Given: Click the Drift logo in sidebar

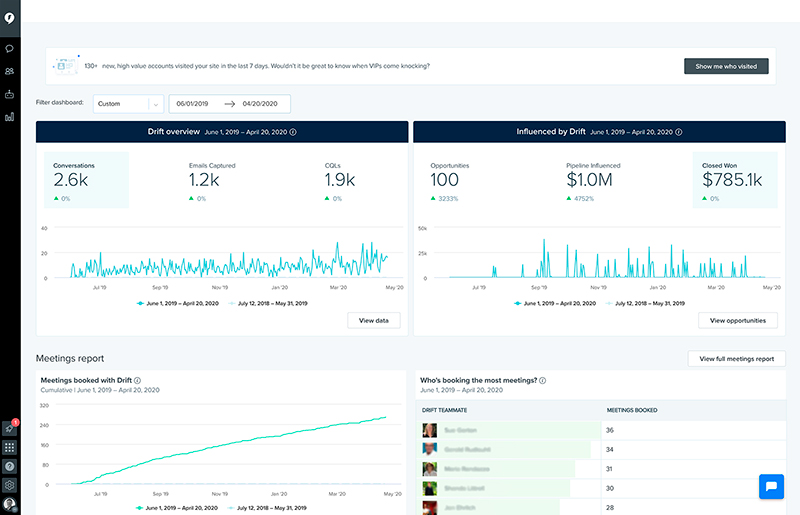Looking at the screenshot, I should pyautogui.click(x=9, y=17).
